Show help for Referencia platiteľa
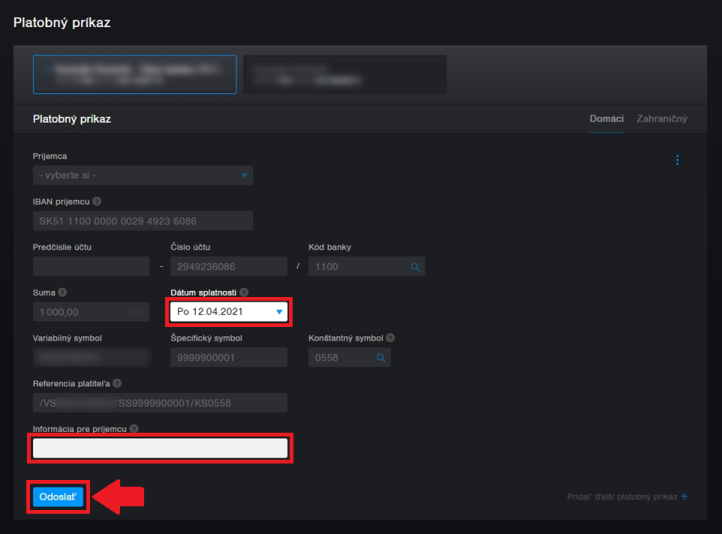Screen dimensions: 722x534 (x=117, y=383)
